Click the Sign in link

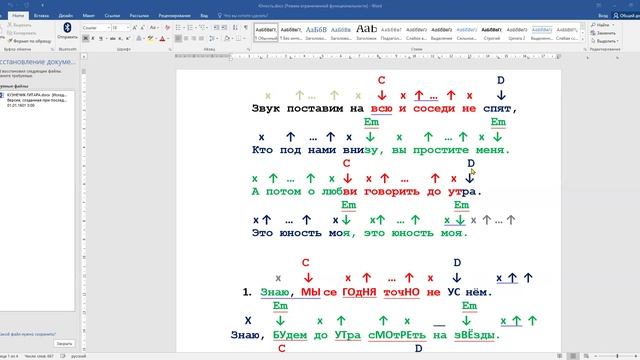click(x=603, y=16)
